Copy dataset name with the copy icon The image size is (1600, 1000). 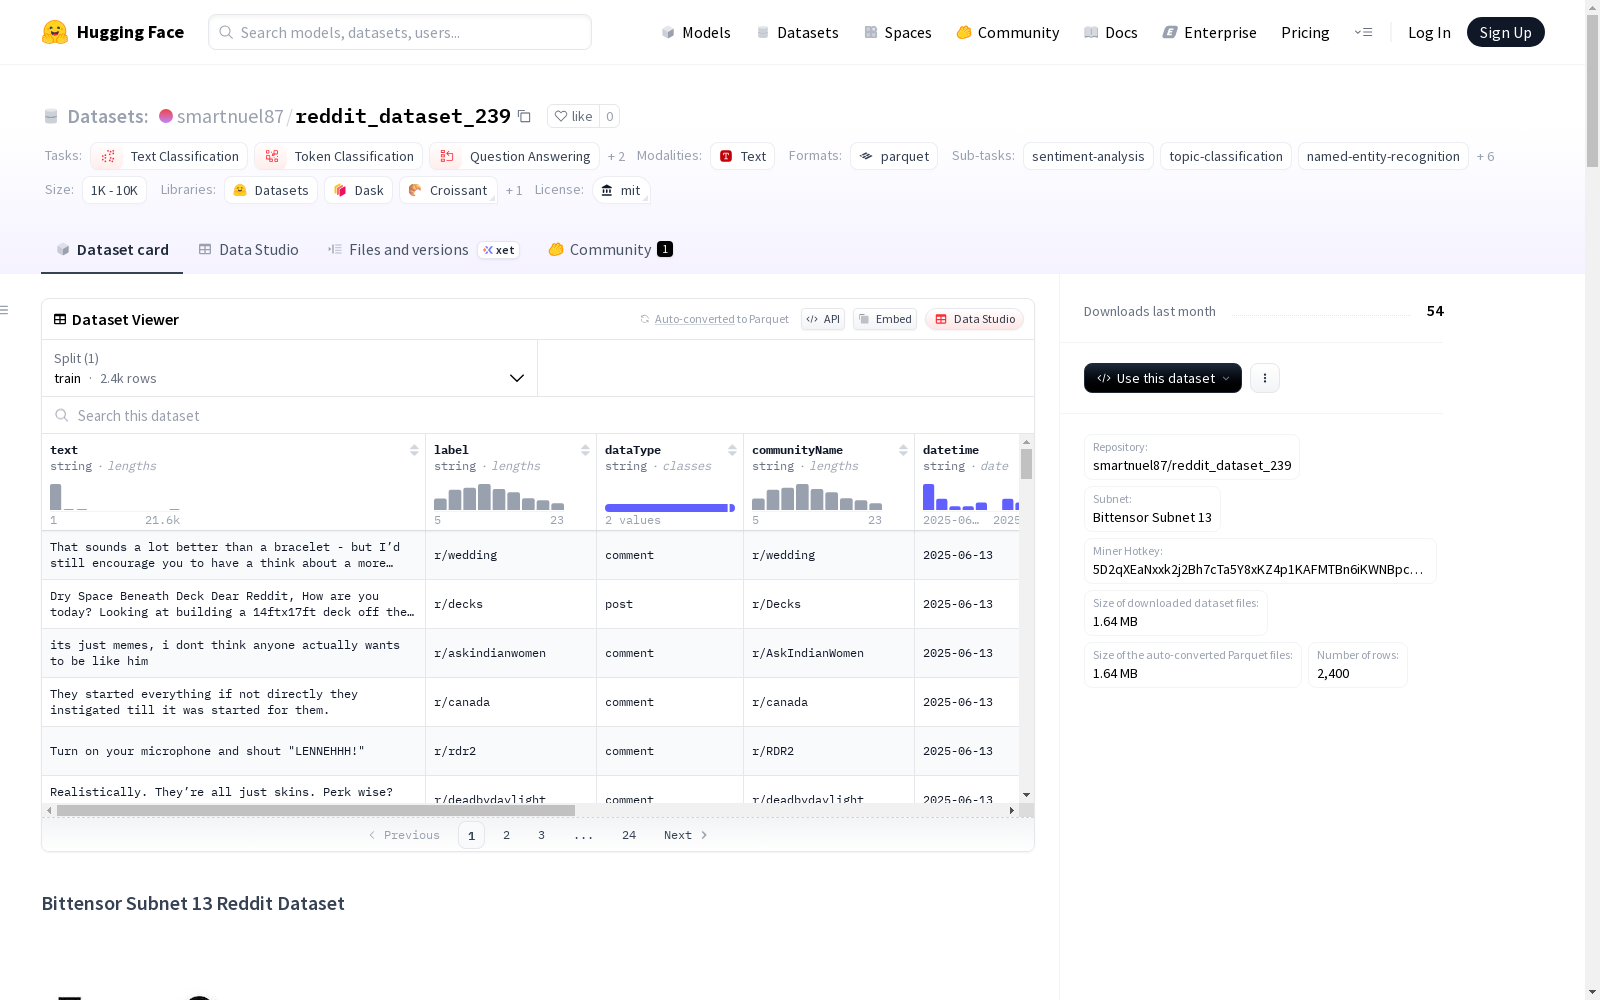524,116
